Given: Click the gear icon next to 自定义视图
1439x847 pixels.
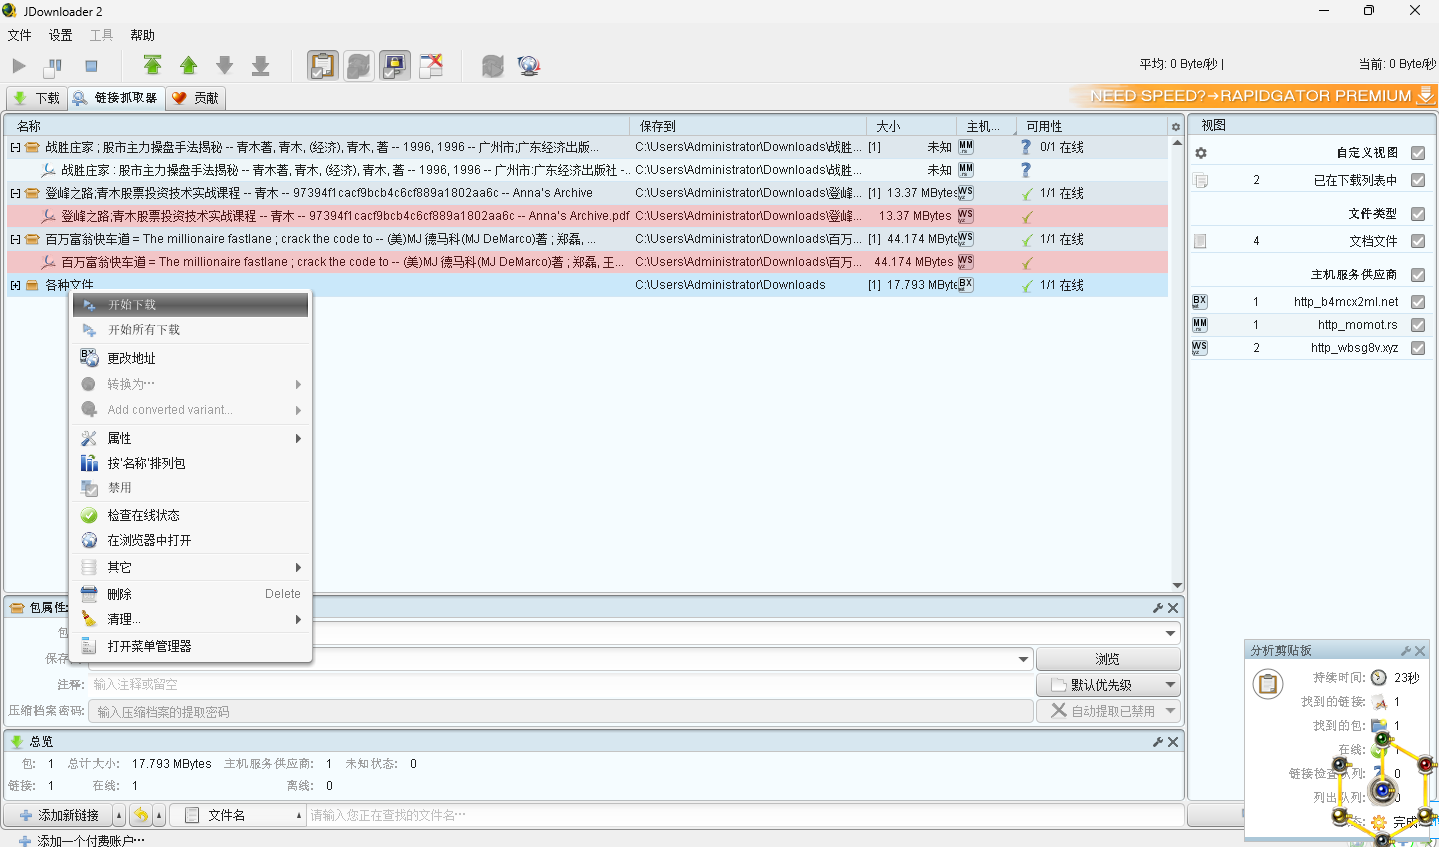Looking at the screenshot, I should pos(1200,152).
